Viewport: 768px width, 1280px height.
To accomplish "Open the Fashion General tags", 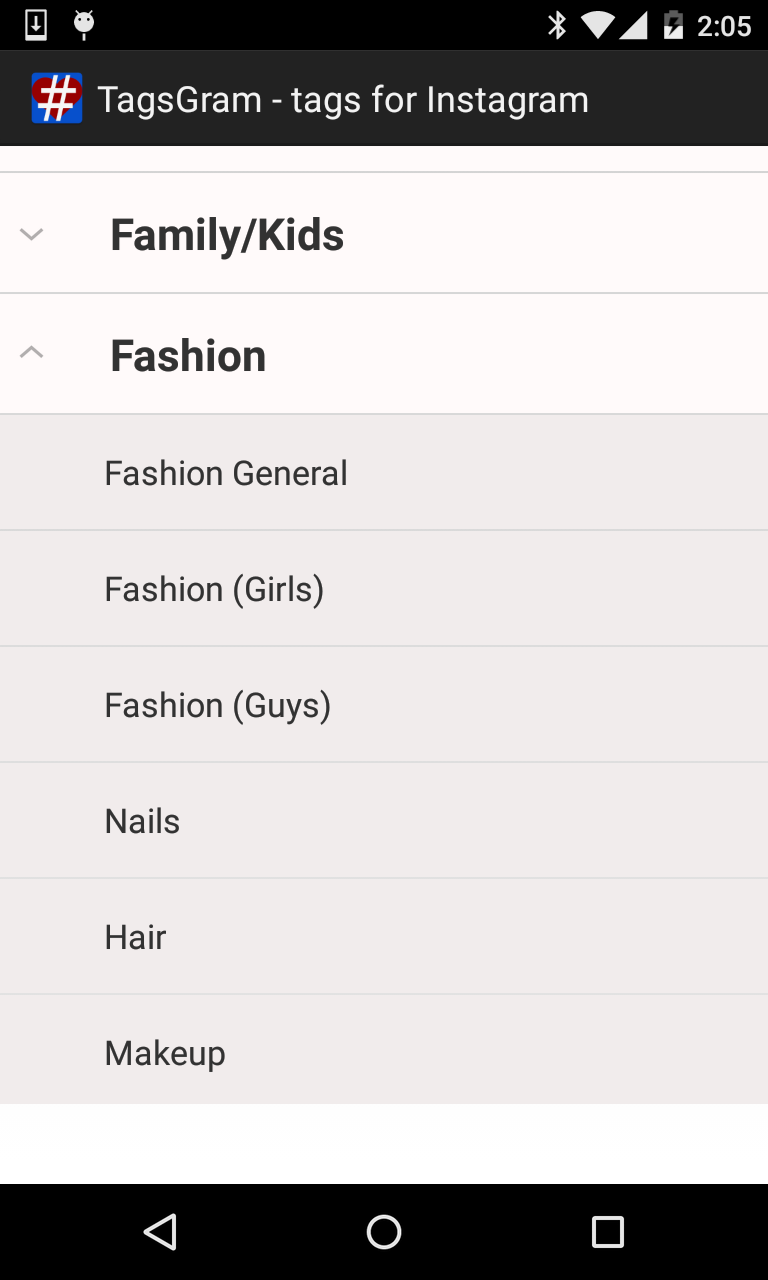I will point(226,473).
